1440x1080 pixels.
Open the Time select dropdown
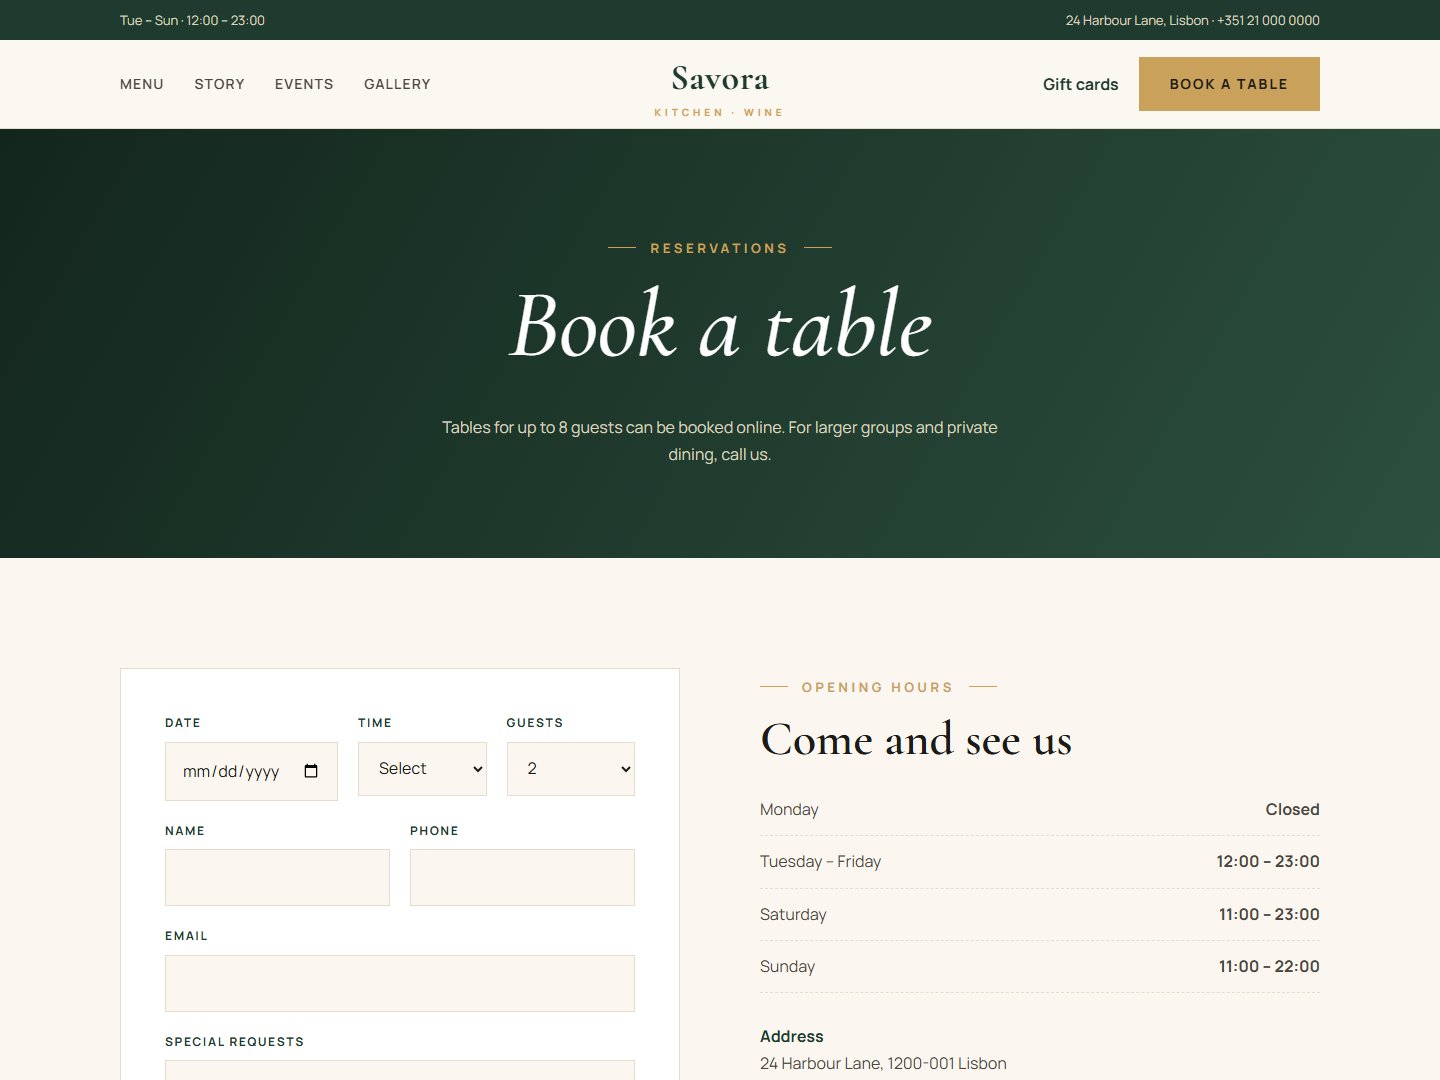pyautogui.click(x=422, y=769)
